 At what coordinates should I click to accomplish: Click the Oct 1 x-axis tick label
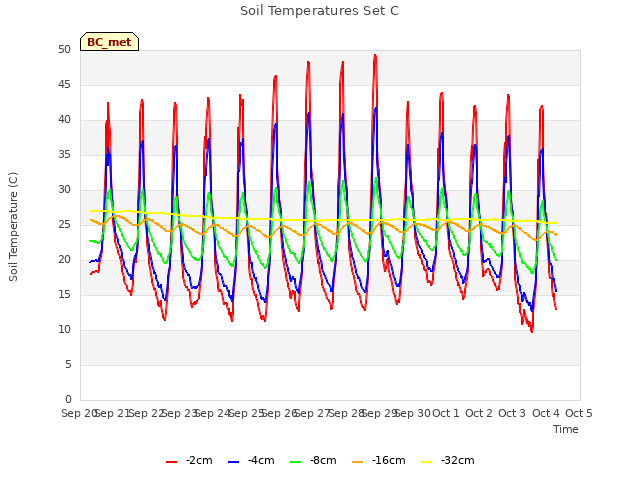[446, 413]
